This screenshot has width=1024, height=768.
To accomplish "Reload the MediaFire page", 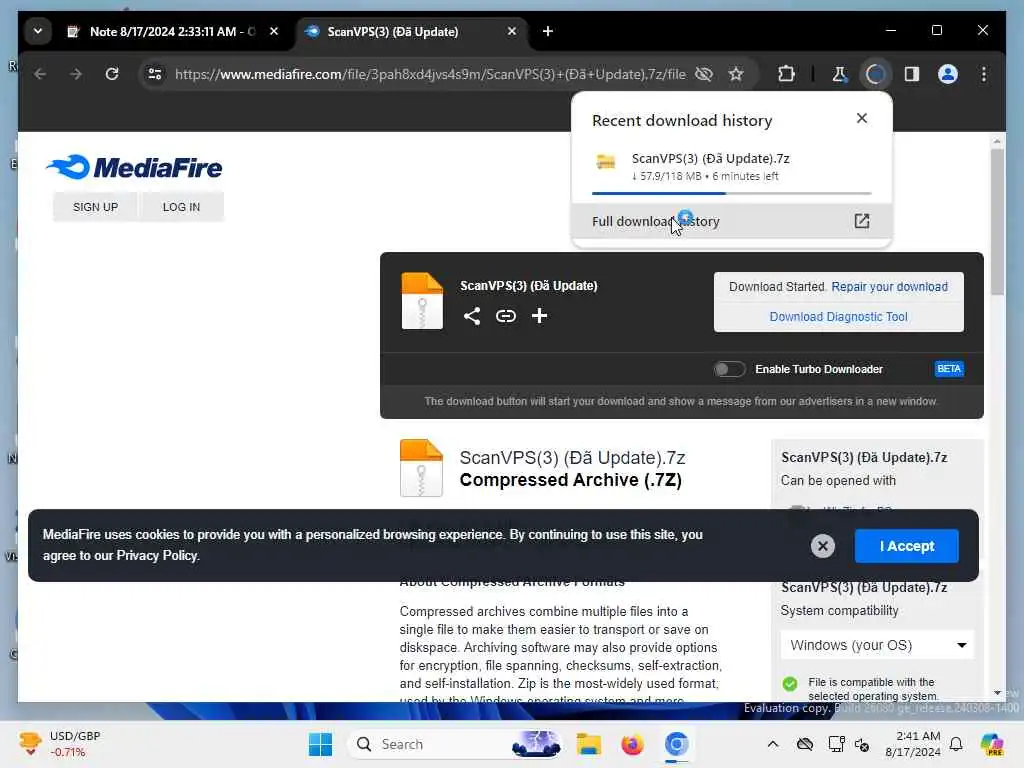I will [x=112, y=74].
